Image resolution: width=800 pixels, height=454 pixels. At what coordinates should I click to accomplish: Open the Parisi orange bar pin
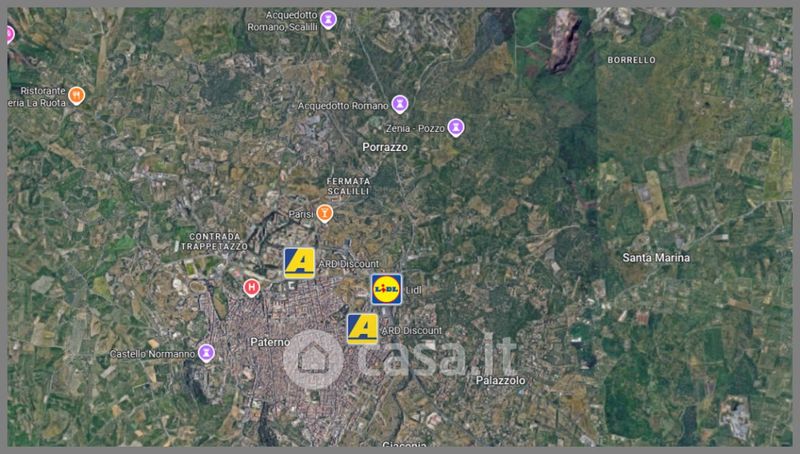click(x=324, y=213)
